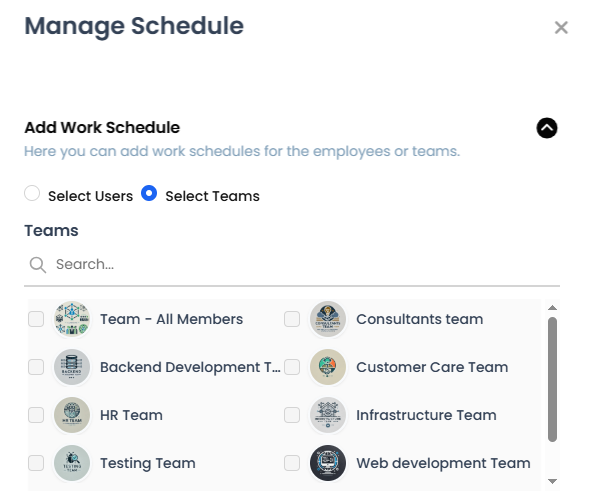The image size is (591, 501).
Task: Click the Backend Development Team avatar icon
Action: pos(72,367)
